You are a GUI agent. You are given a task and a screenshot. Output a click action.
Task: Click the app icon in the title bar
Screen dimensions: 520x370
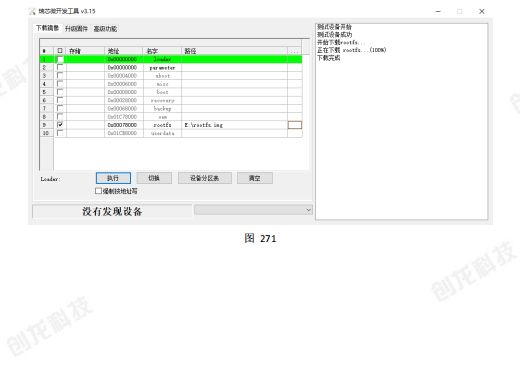(32, 11)
